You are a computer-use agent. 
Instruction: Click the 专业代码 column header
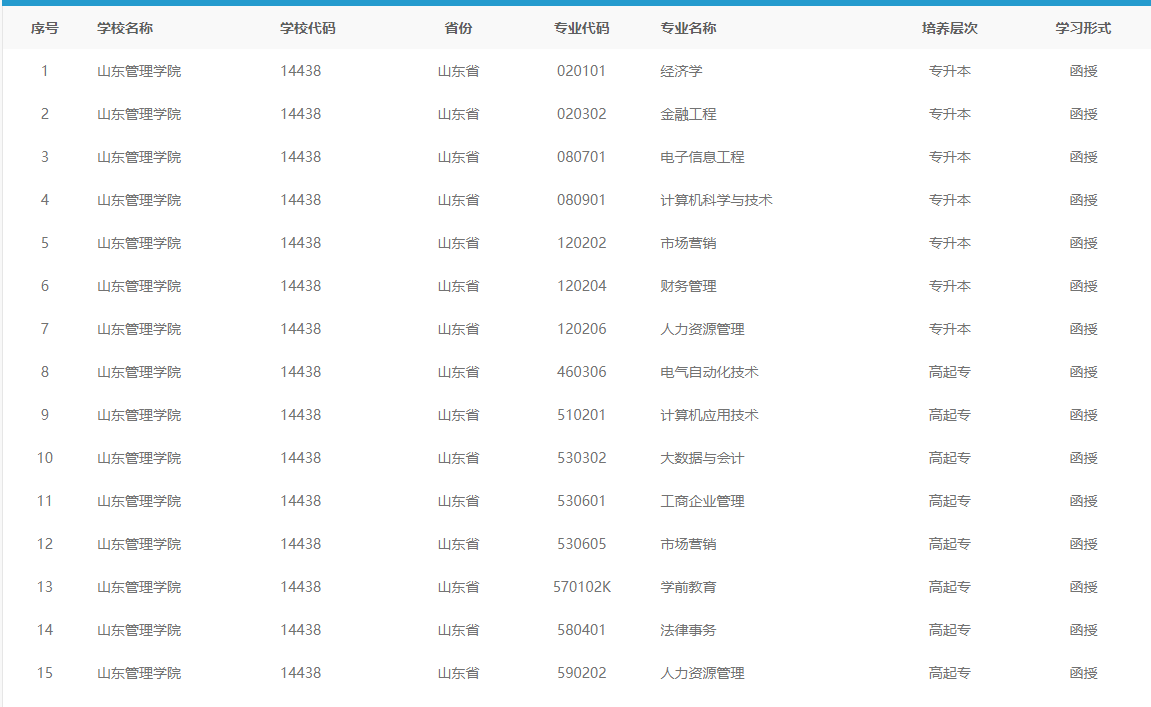tap(581, 29)
